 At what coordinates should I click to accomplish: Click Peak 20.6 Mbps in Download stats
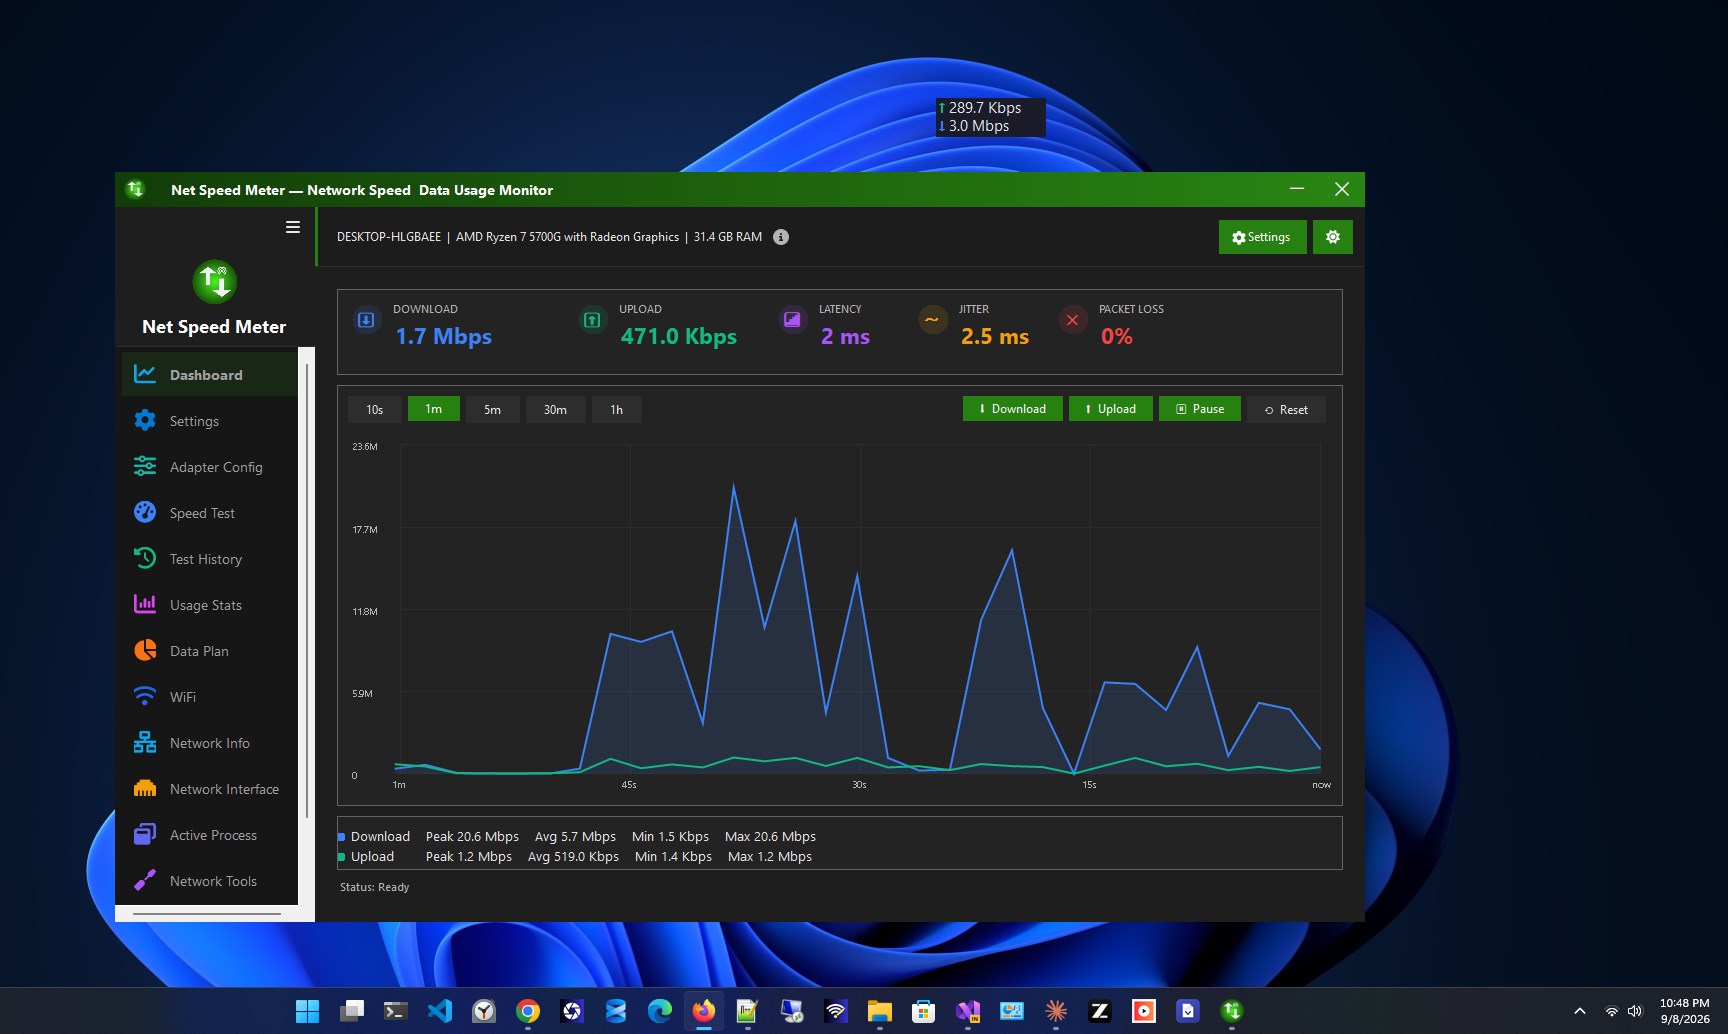coord(472,837)
